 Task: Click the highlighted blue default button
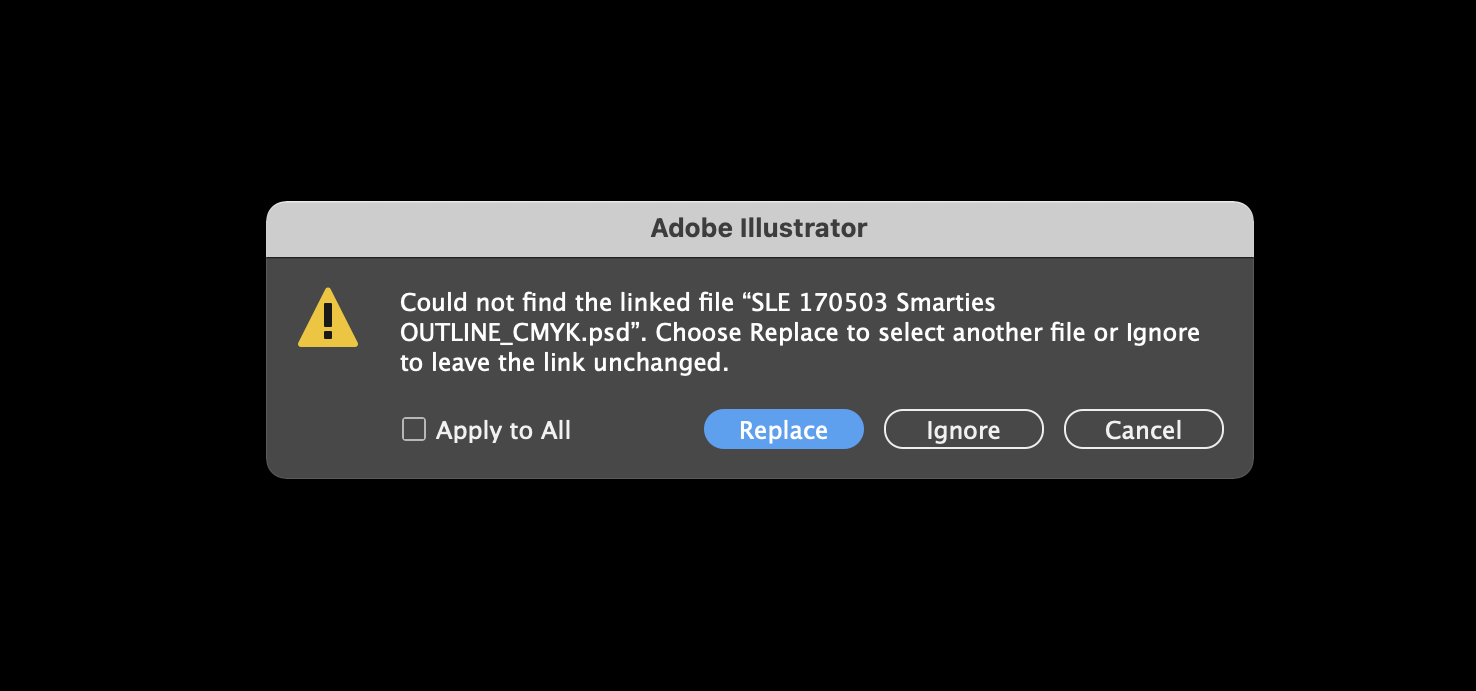[x=783, y=430]
